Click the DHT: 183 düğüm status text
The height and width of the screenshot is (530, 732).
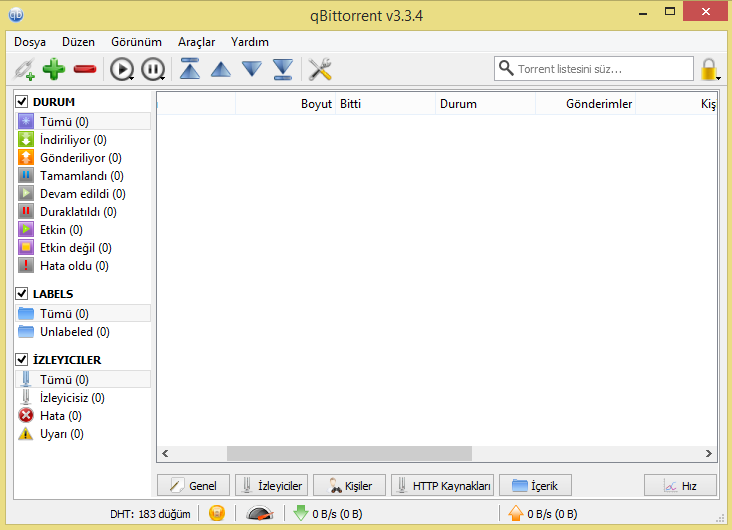pos(150,514)
